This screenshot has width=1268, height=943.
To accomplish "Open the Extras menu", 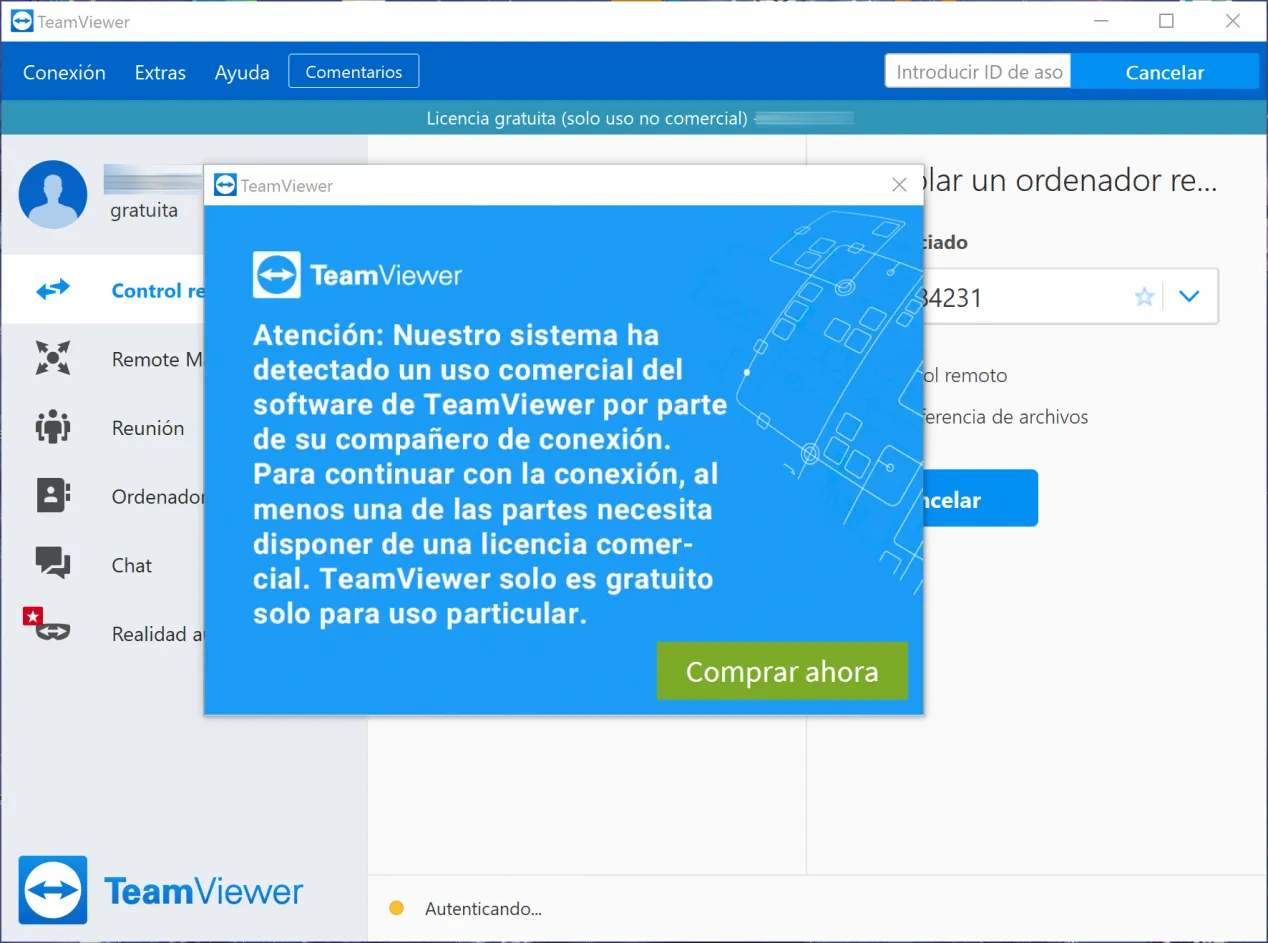I will point(160,72).
